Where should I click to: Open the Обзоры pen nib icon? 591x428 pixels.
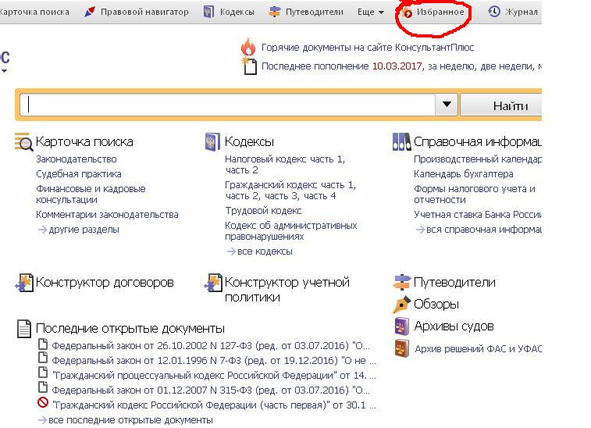click(x=401, y=304)
